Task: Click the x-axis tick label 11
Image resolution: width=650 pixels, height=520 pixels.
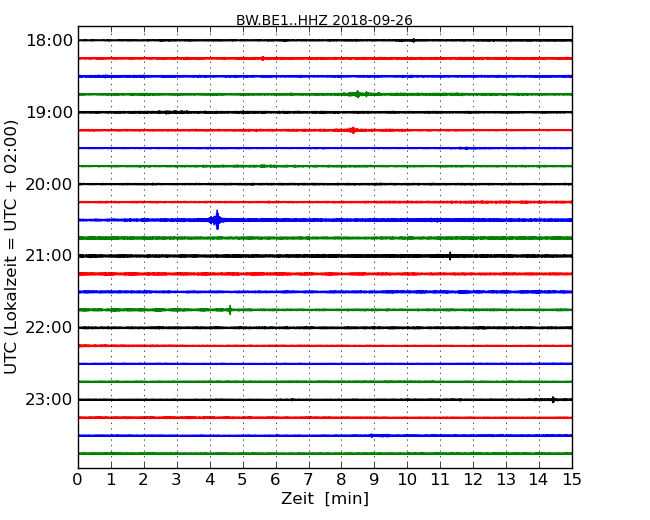Action: click(440, 480)
